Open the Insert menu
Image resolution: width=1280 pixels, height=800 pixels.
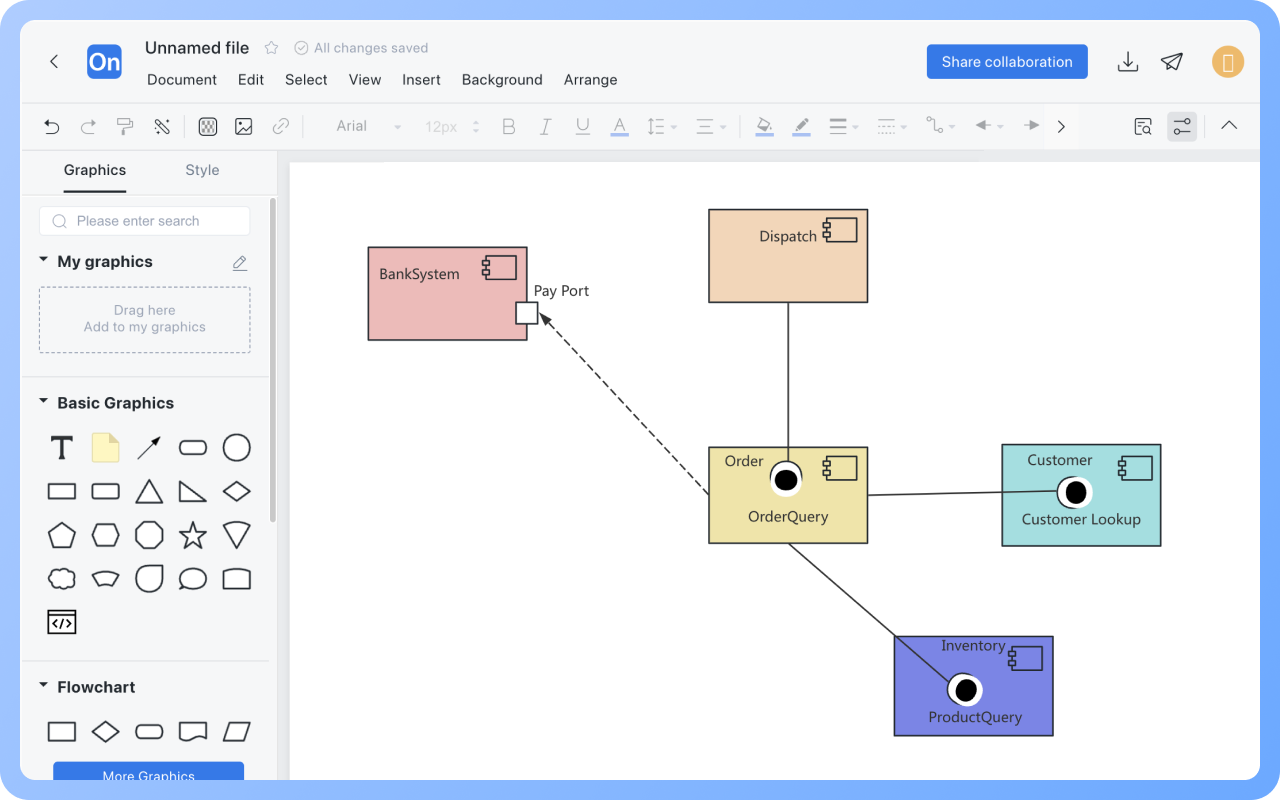coord(422,80)
